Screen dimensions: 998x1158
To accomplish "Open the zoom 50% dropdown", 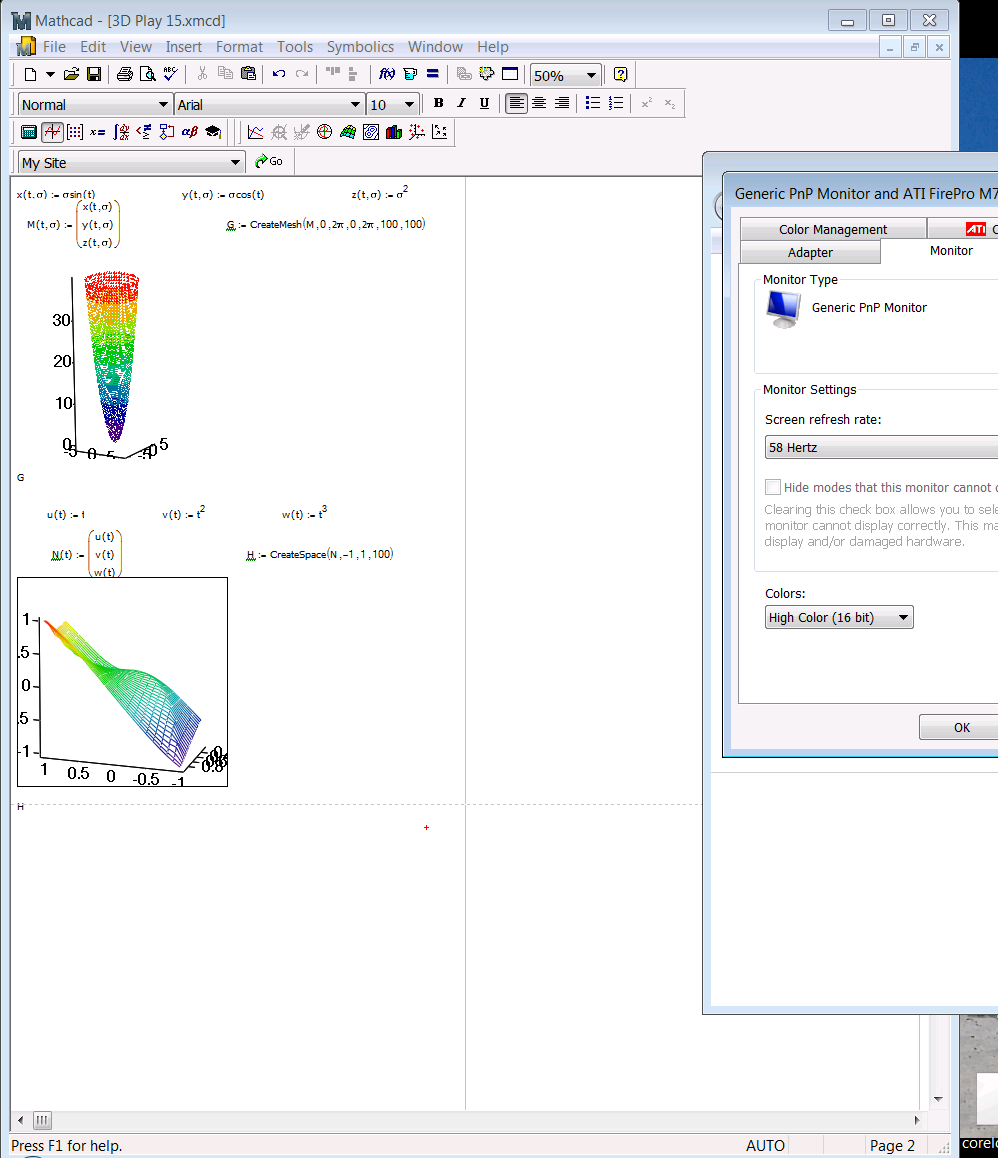I will [x=591, y=75].
